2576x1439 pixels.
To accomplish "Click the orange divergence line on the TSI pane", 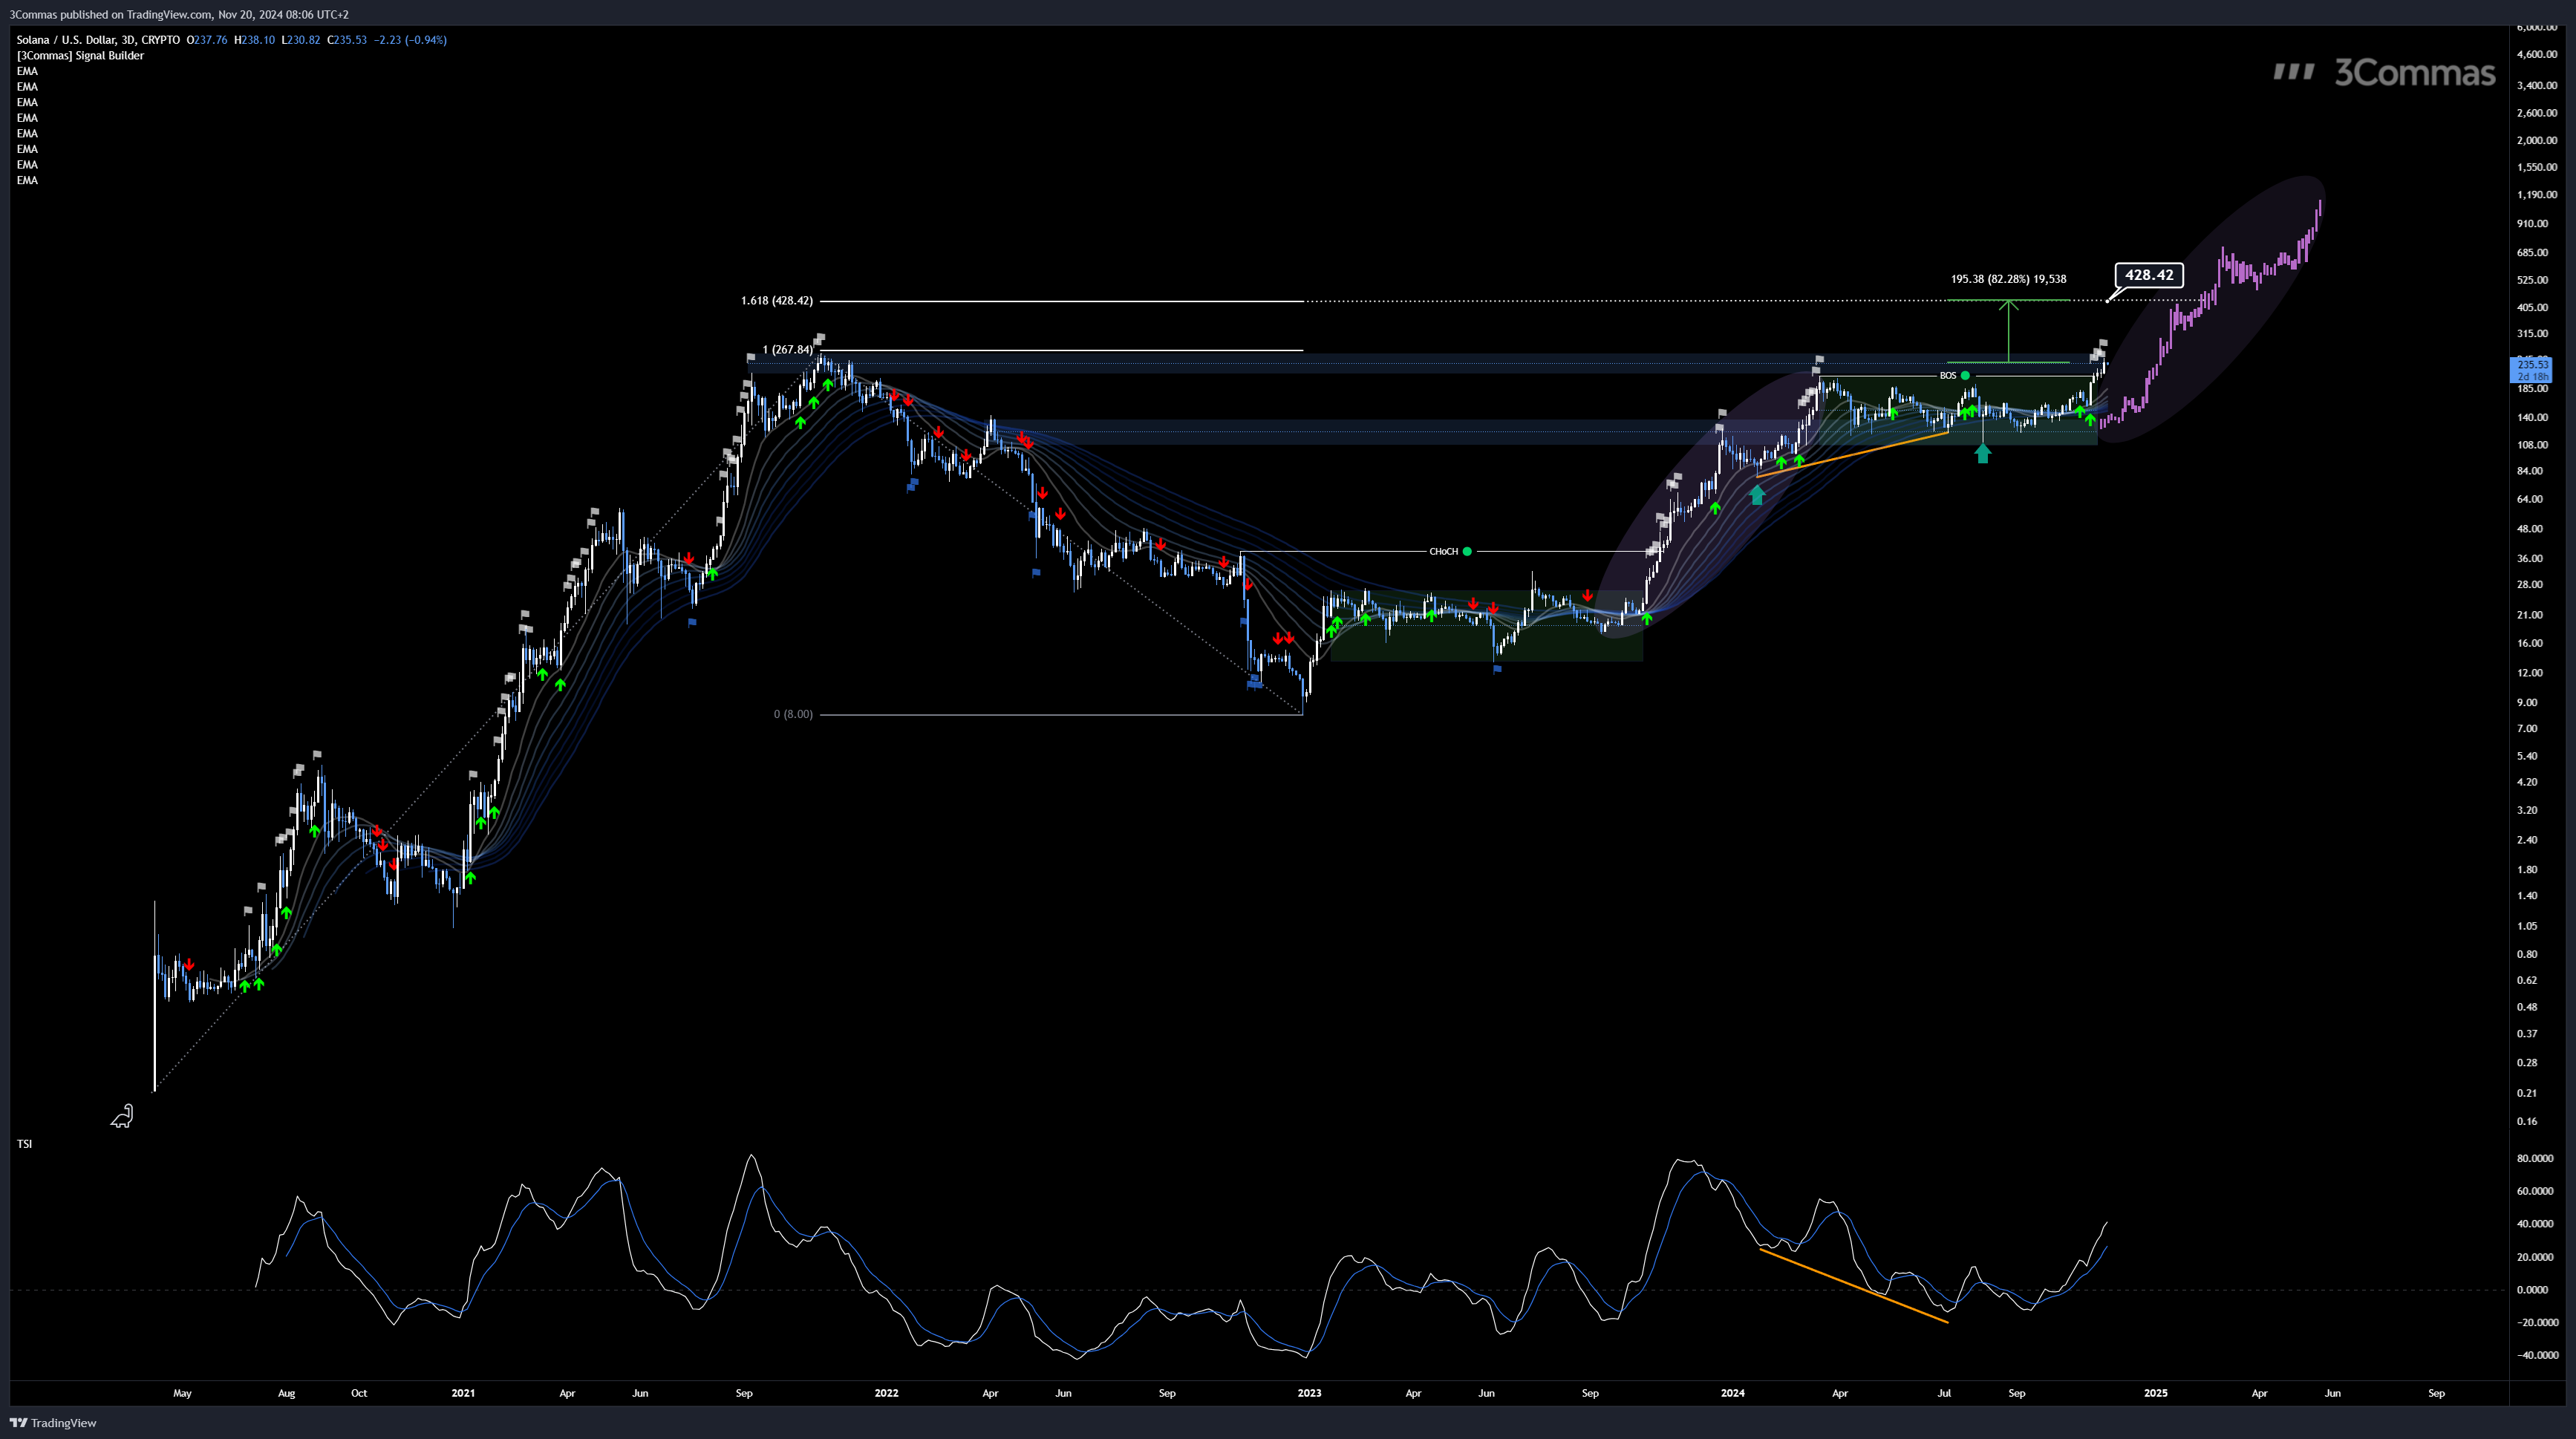I will [1854, 1286].
